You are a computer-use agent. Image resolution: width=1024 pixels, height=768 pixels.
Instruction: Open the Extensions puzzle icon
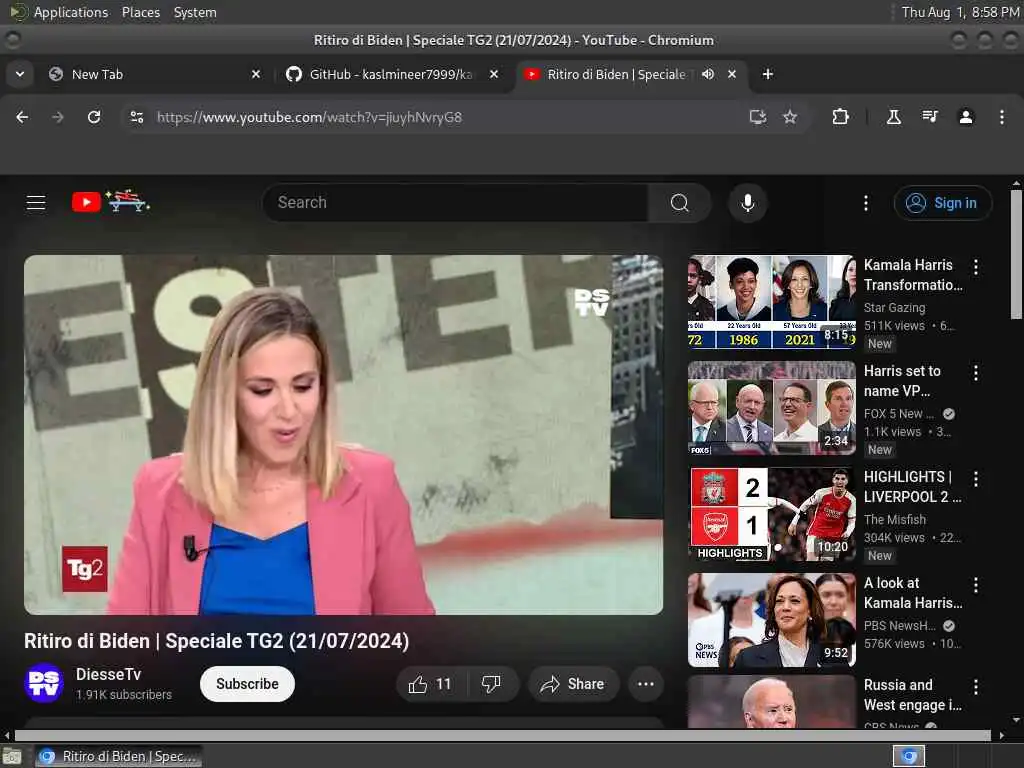tap(840, 117)
